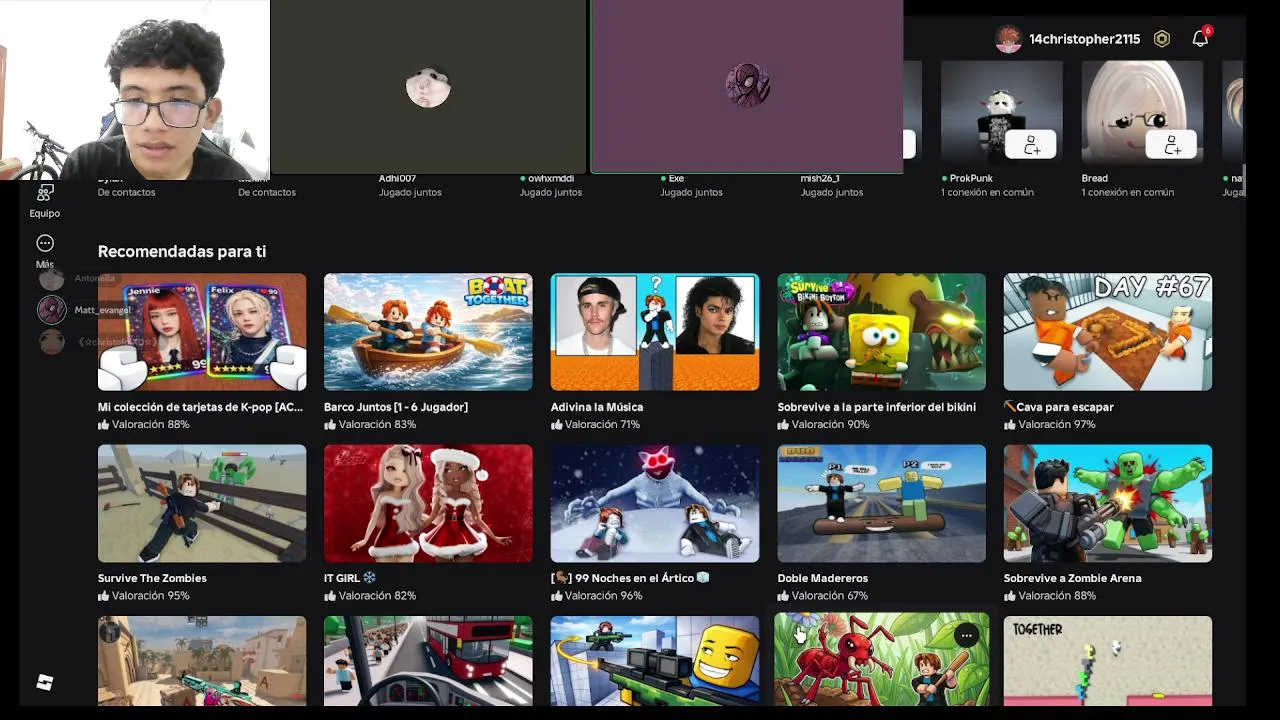Open options menu on ant game thumbnail
Screen dimensions: 1280x720
[x=966, y=635]
